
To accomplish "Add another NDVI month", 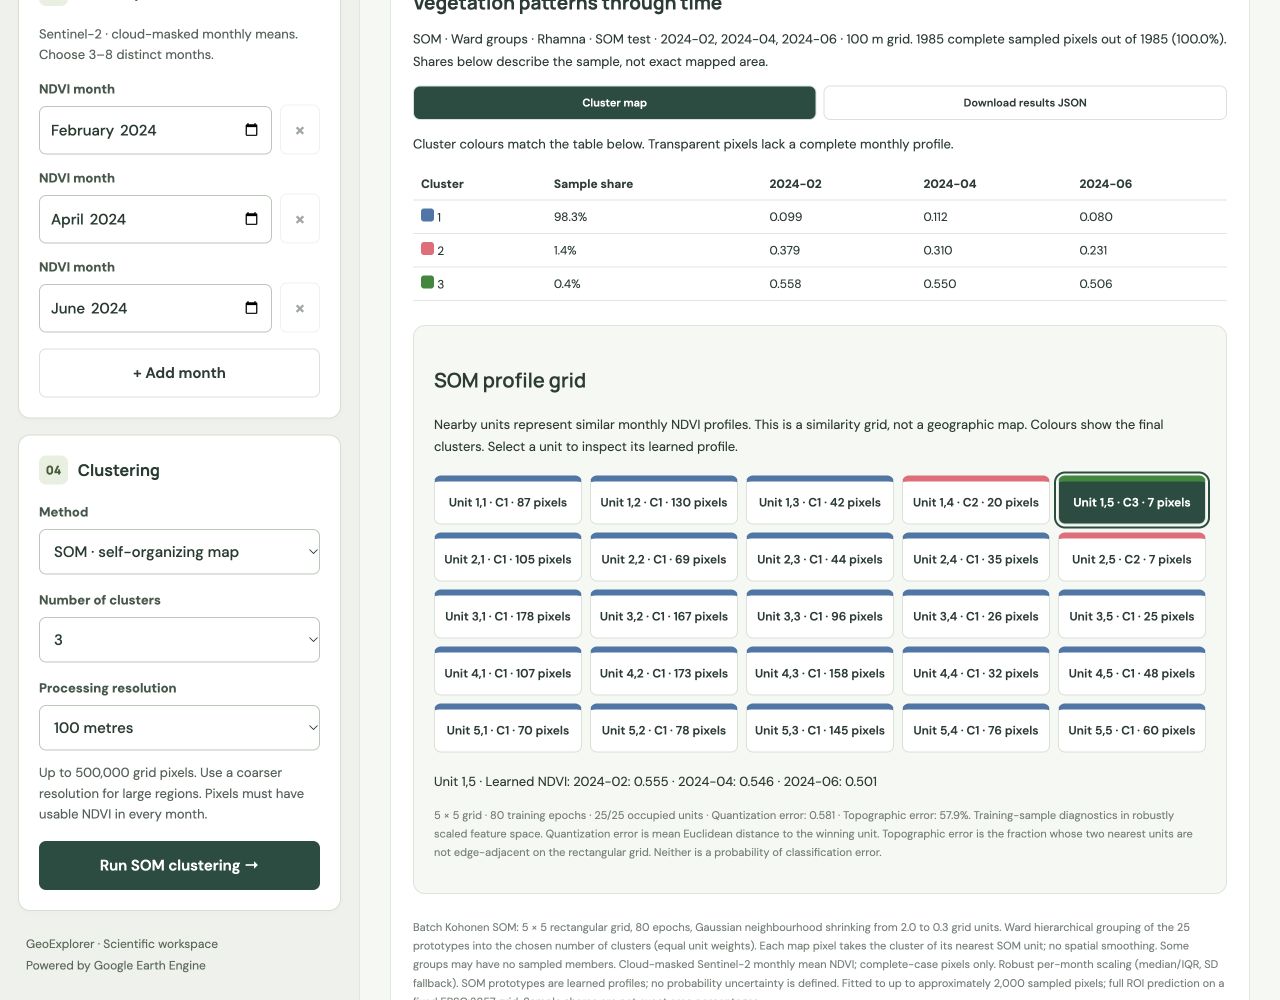I will click(x=179, y=373).
